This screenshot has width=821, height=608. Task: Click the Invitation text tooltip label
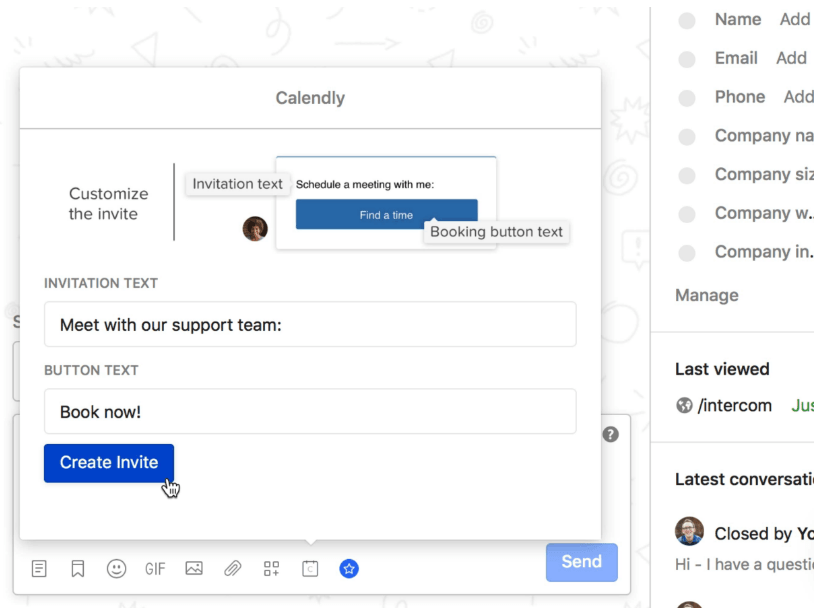(237, 184)
